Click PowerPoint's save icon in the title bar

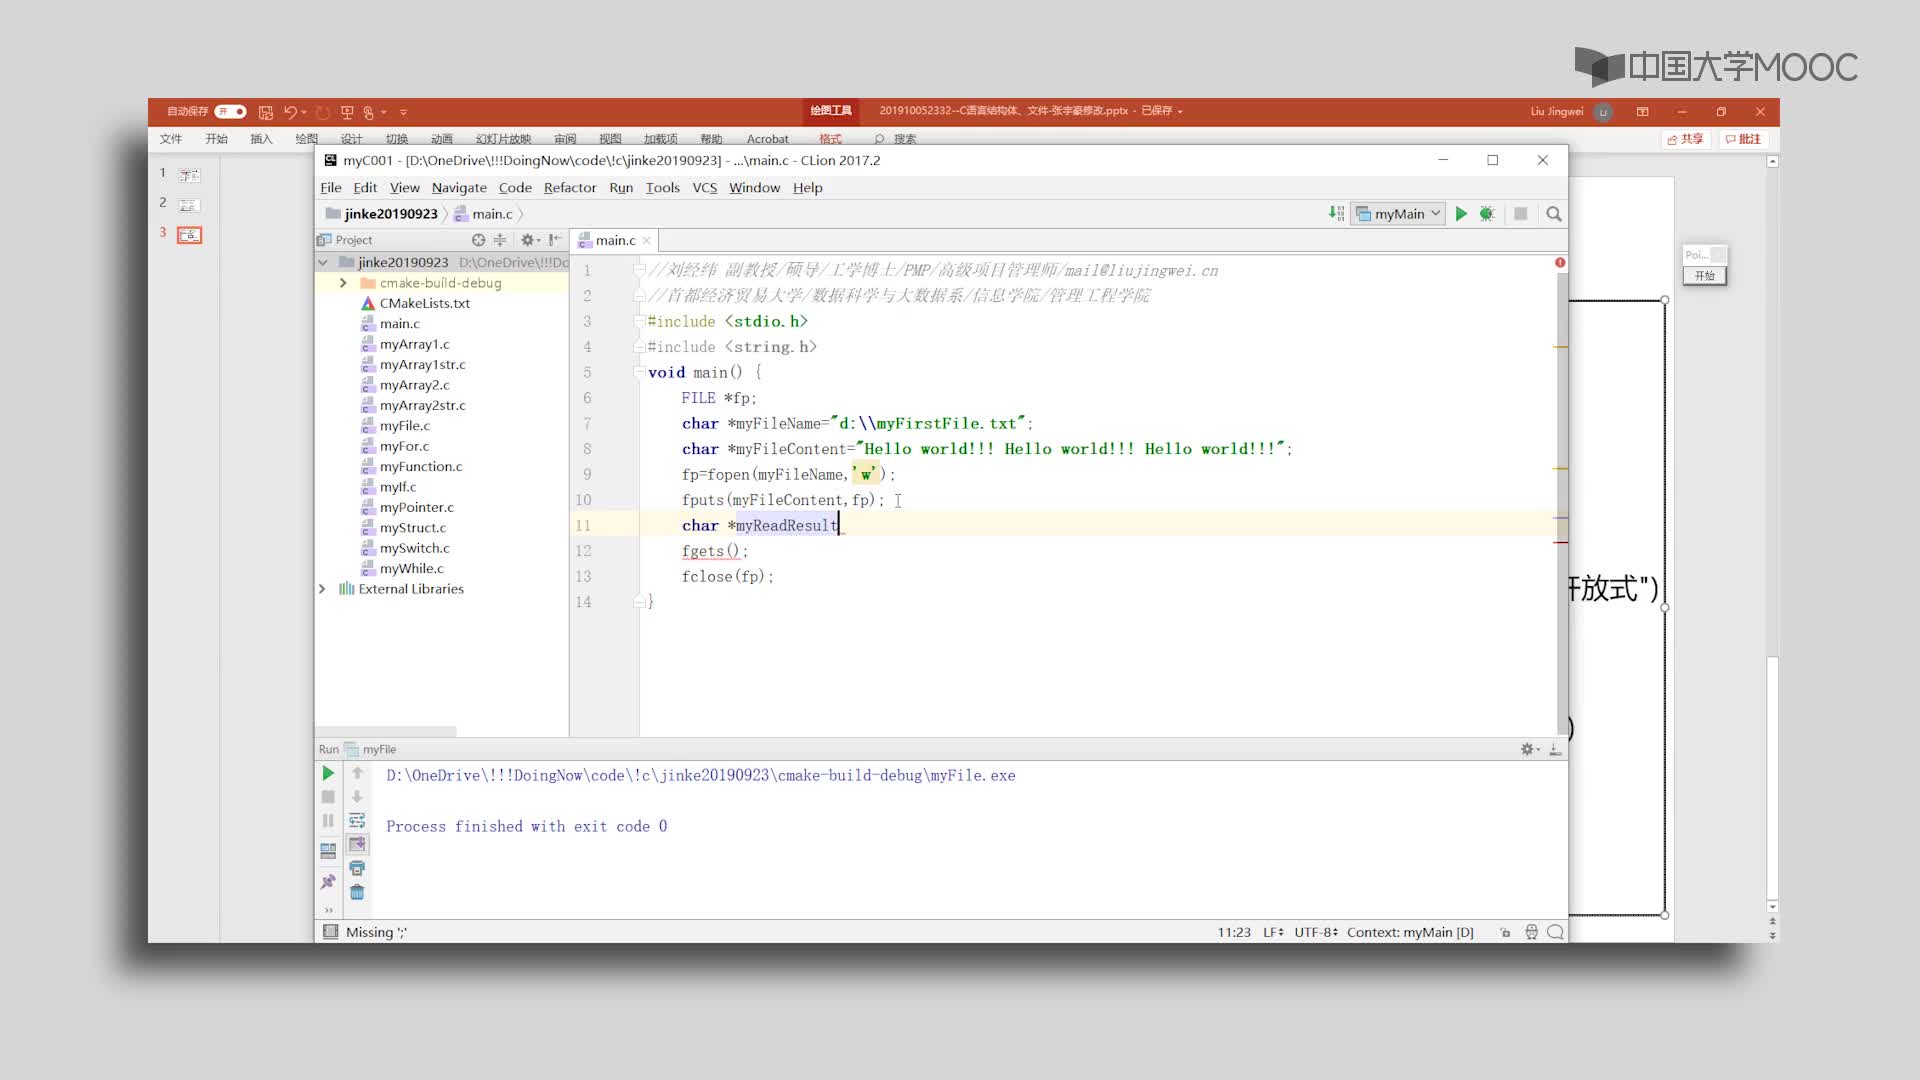coord(265,112)
